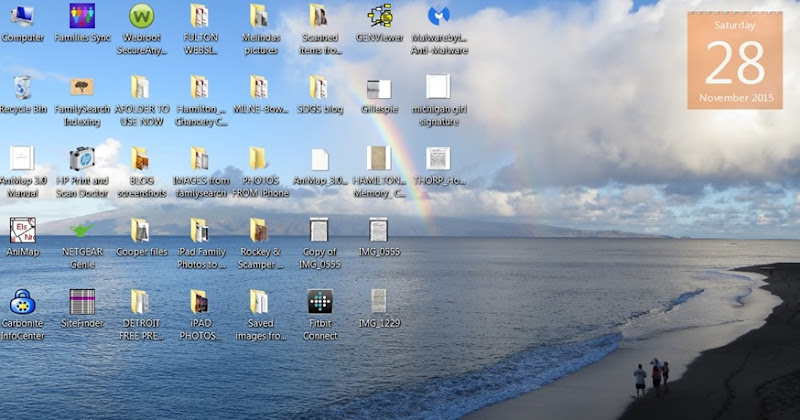
Task: Select THORP_Ho... file icon
Action: pos(439,166)
